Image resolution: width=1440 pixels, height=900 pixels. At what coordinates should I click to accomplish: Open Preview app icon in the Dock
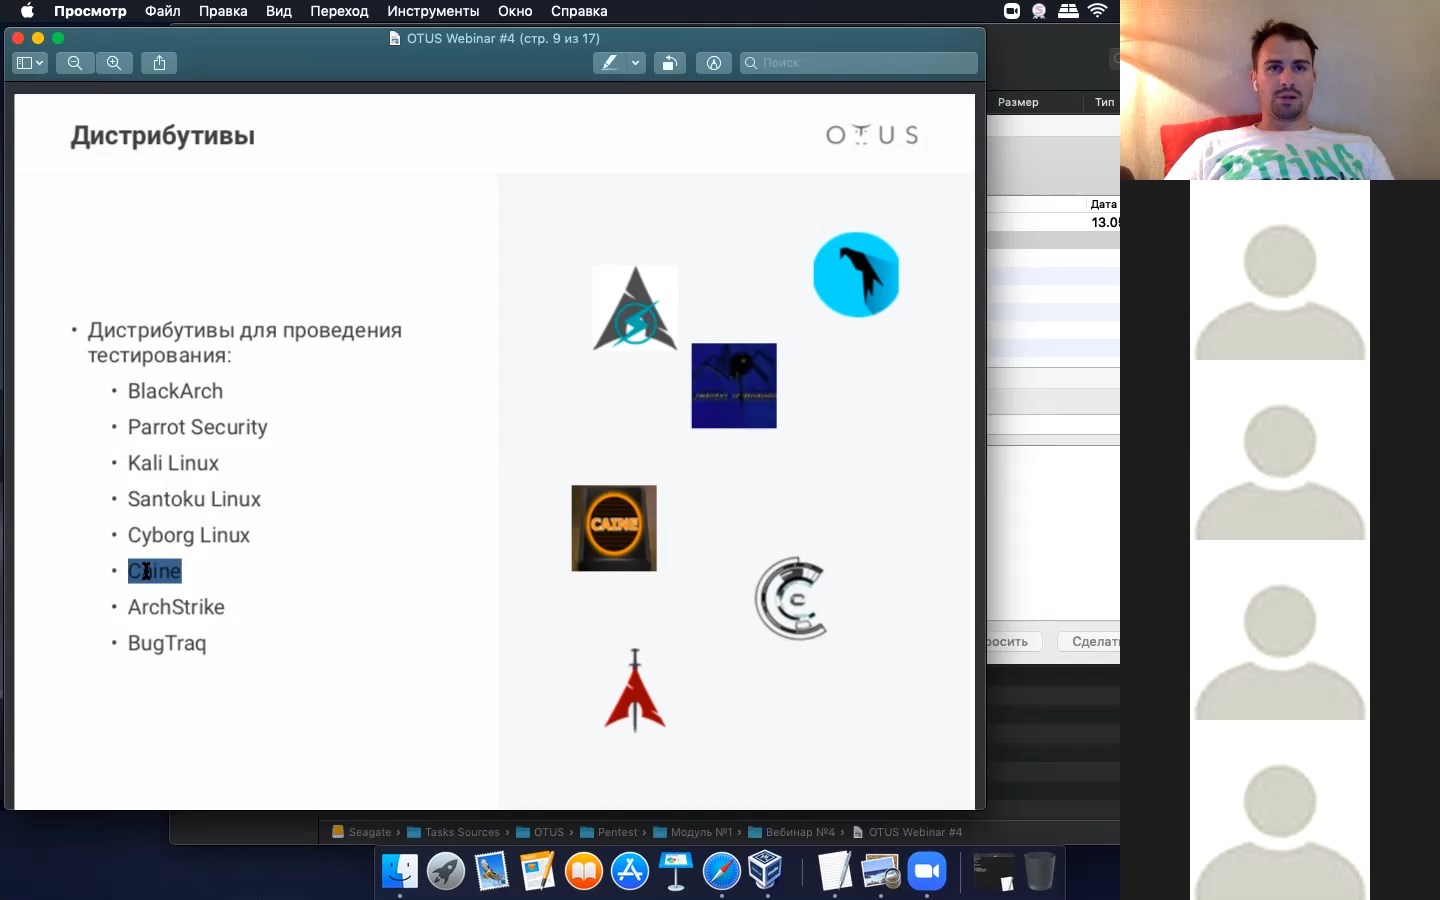click(x=881, y=871)
